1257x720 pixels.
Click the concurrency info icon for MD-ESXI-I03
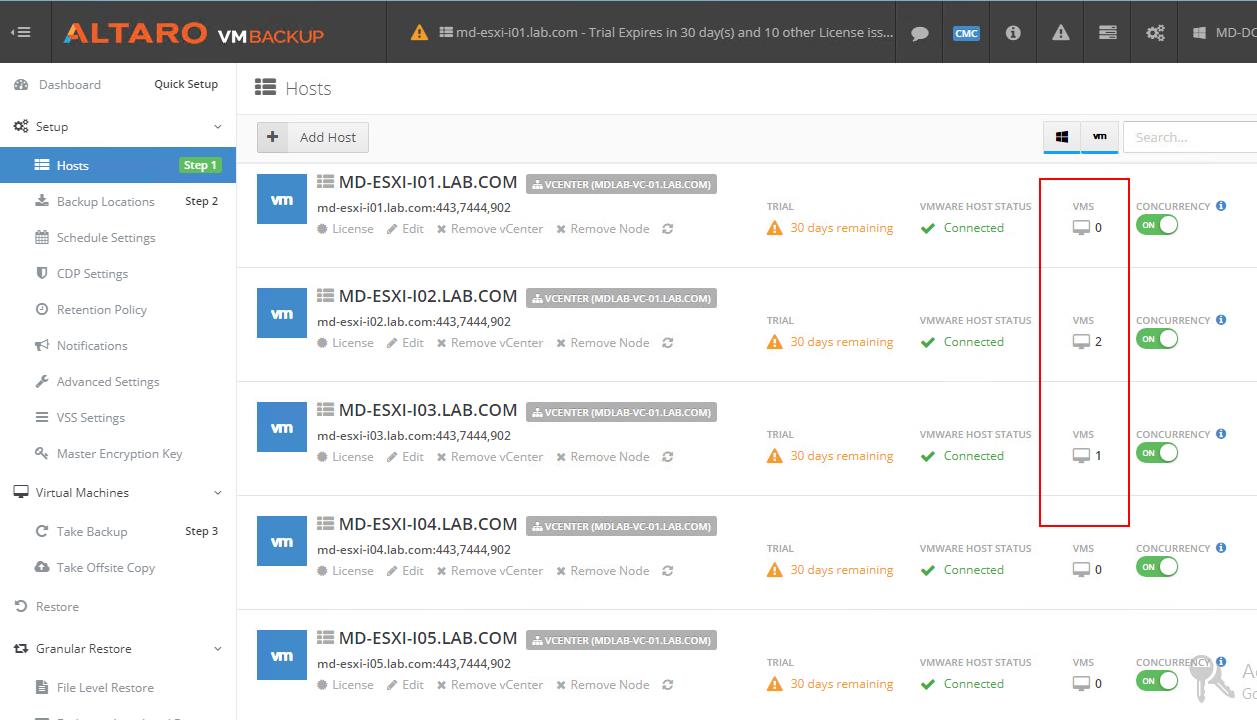click(x=1221, y=434)
